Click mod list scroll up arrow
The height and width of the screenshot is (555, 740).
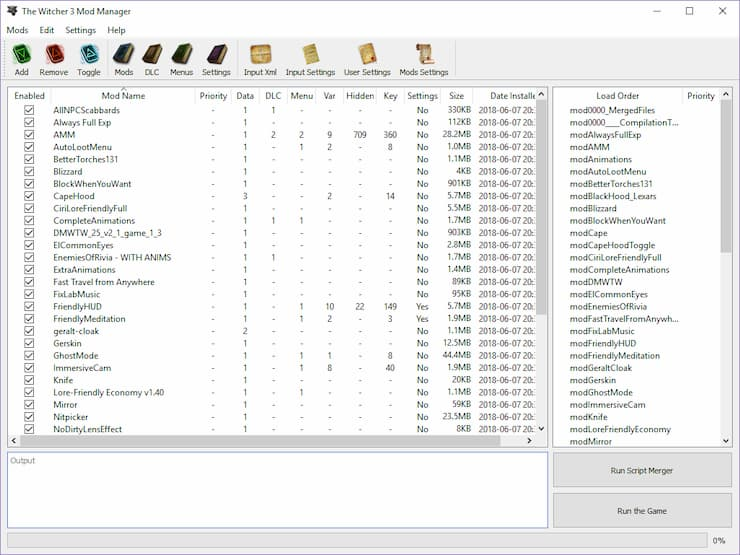[541, 94]
